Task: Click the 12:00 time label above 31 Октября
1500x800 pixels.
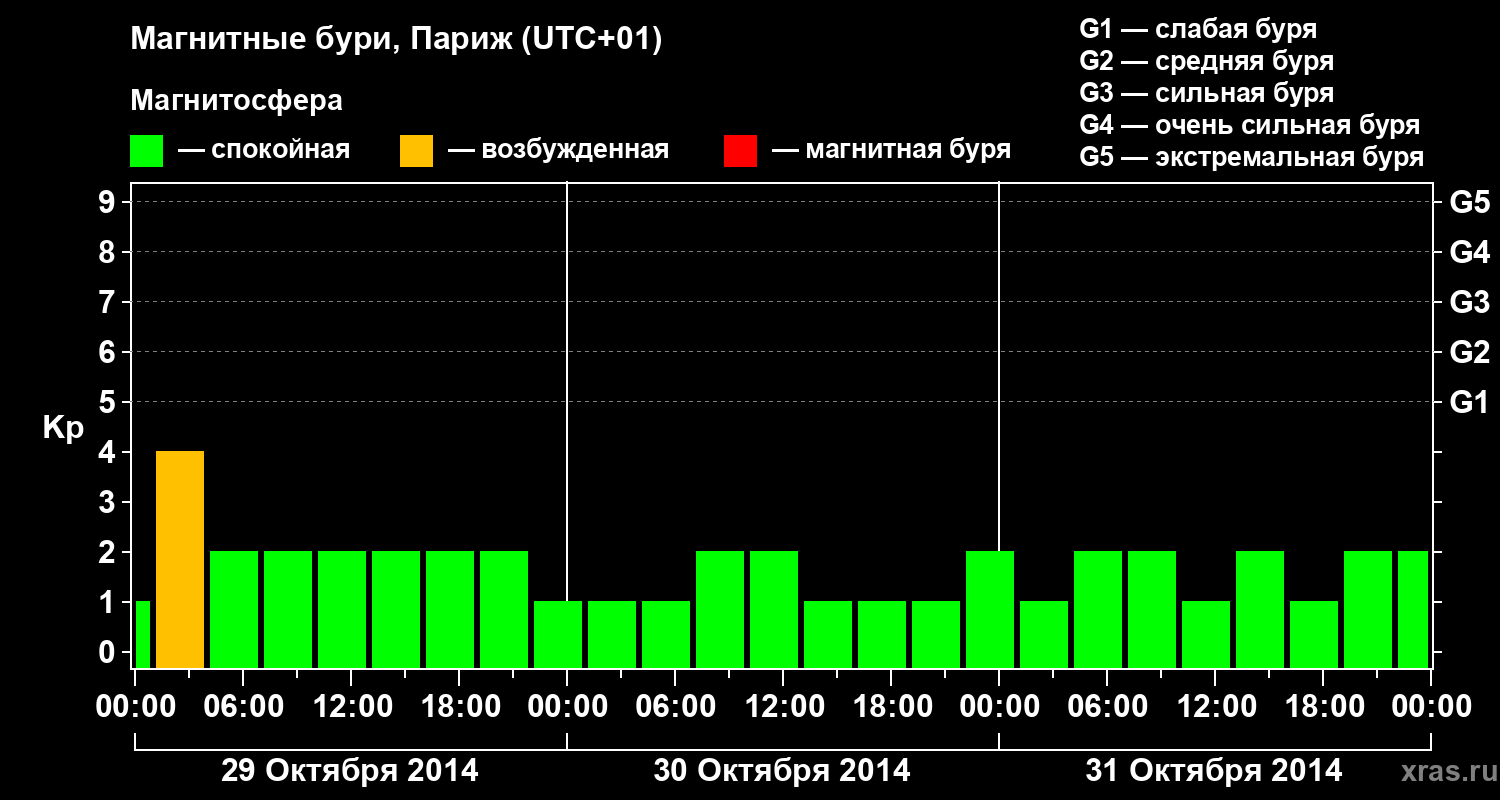Action: 1215,706
